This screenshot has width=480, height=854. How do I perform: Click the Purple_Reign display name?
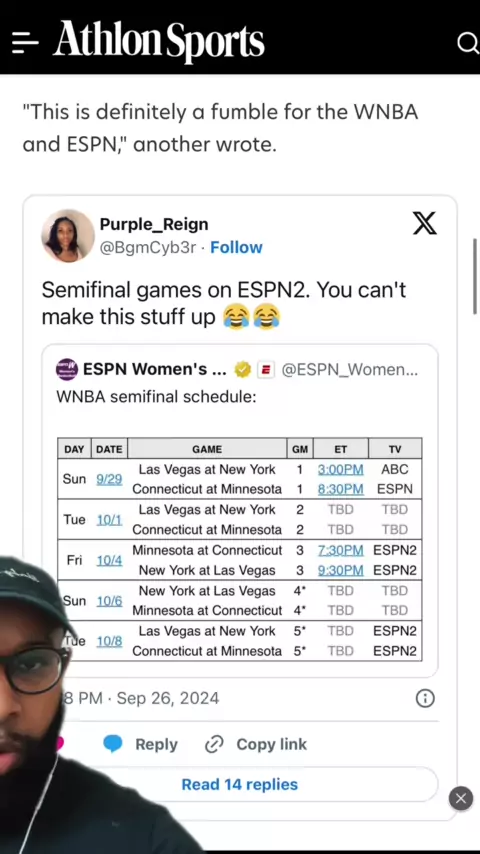tap(154, 224)
